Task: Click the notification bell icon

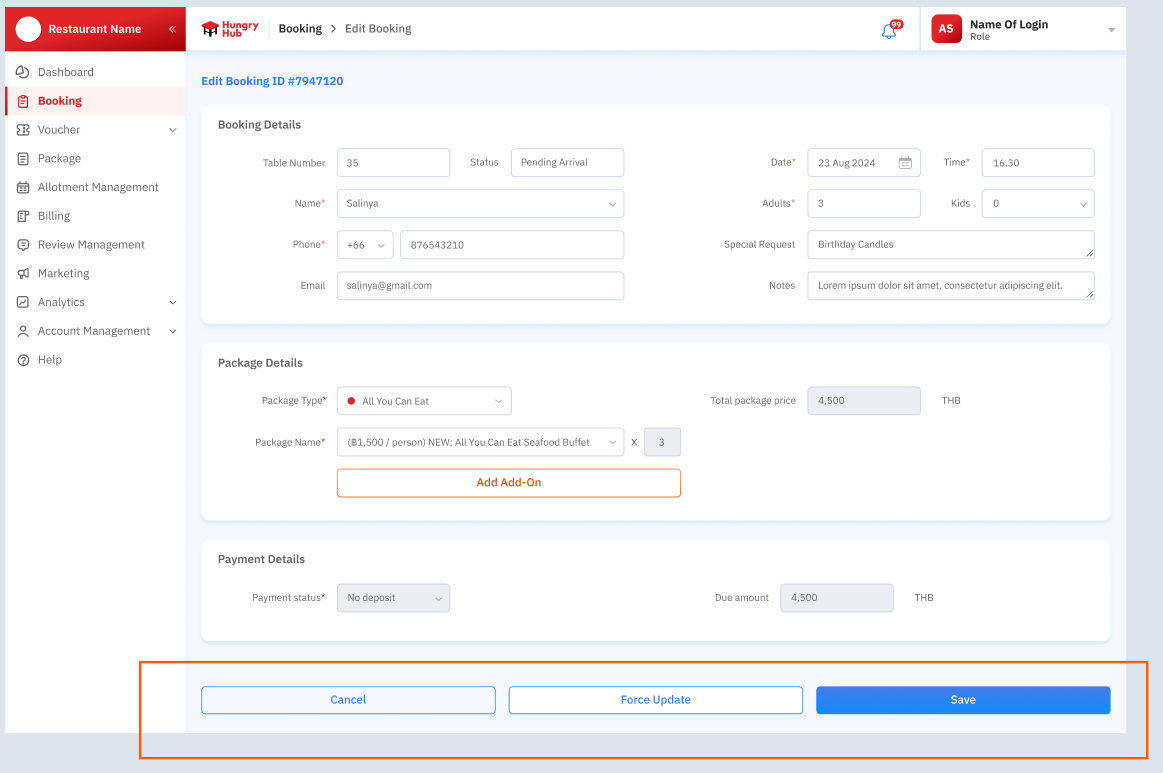Action: pos(888,31)
